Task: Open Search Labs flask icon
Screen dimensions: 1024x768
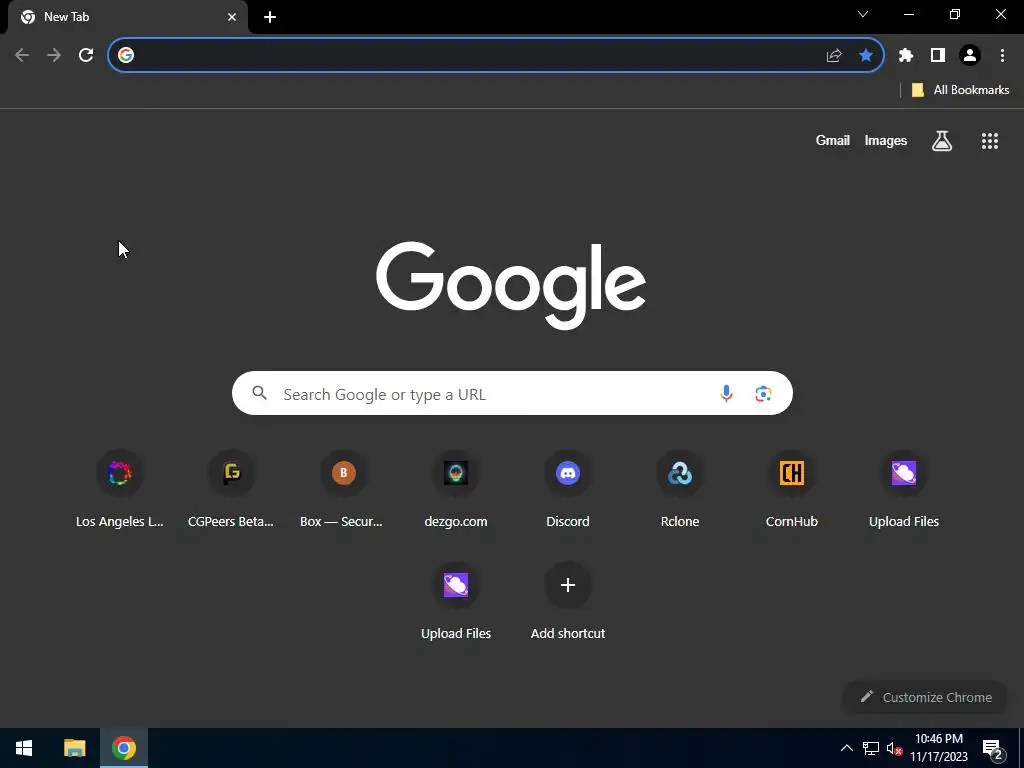Action: 942,140
